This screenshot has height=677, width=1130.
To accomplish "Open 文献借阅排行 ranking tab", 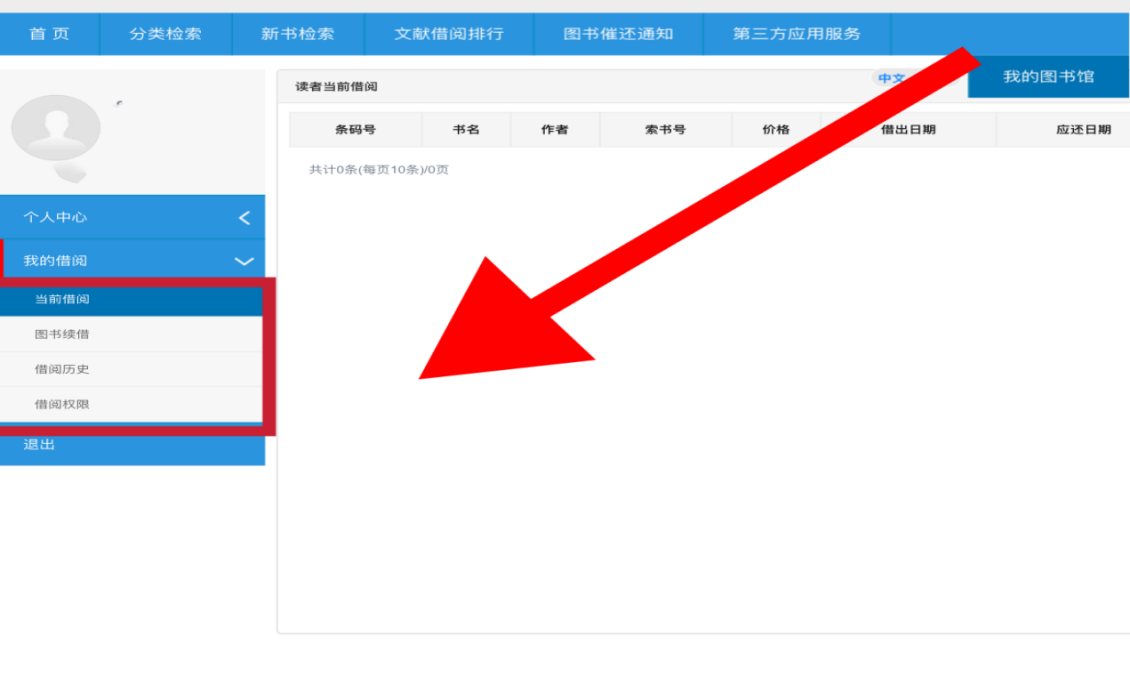I will [x=449, y=34].
